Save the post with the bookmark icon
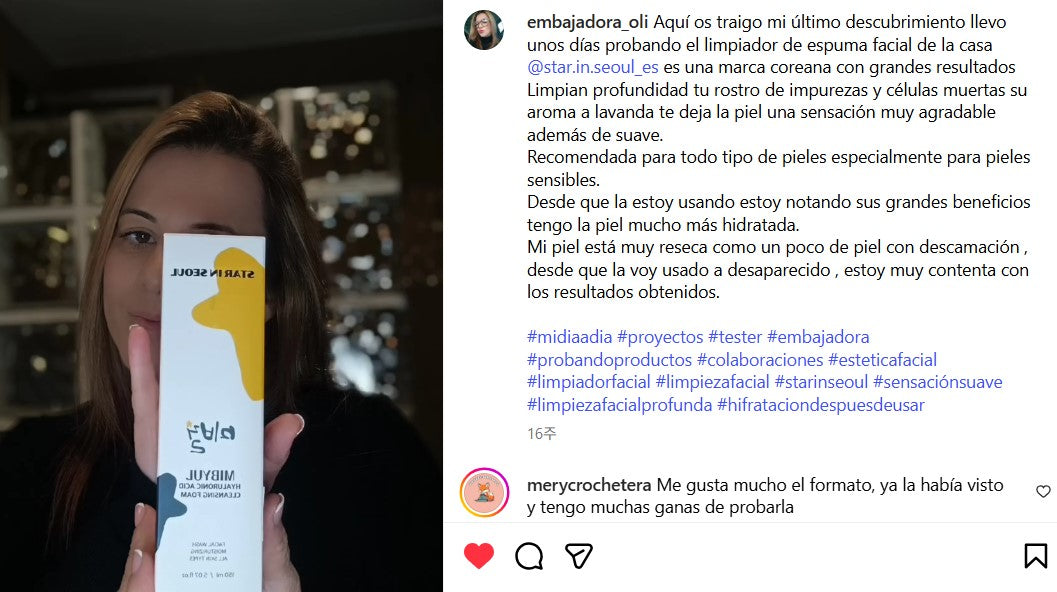Image resolution: width=1057 pixels, height=592 pixels. pos(1035,556)
